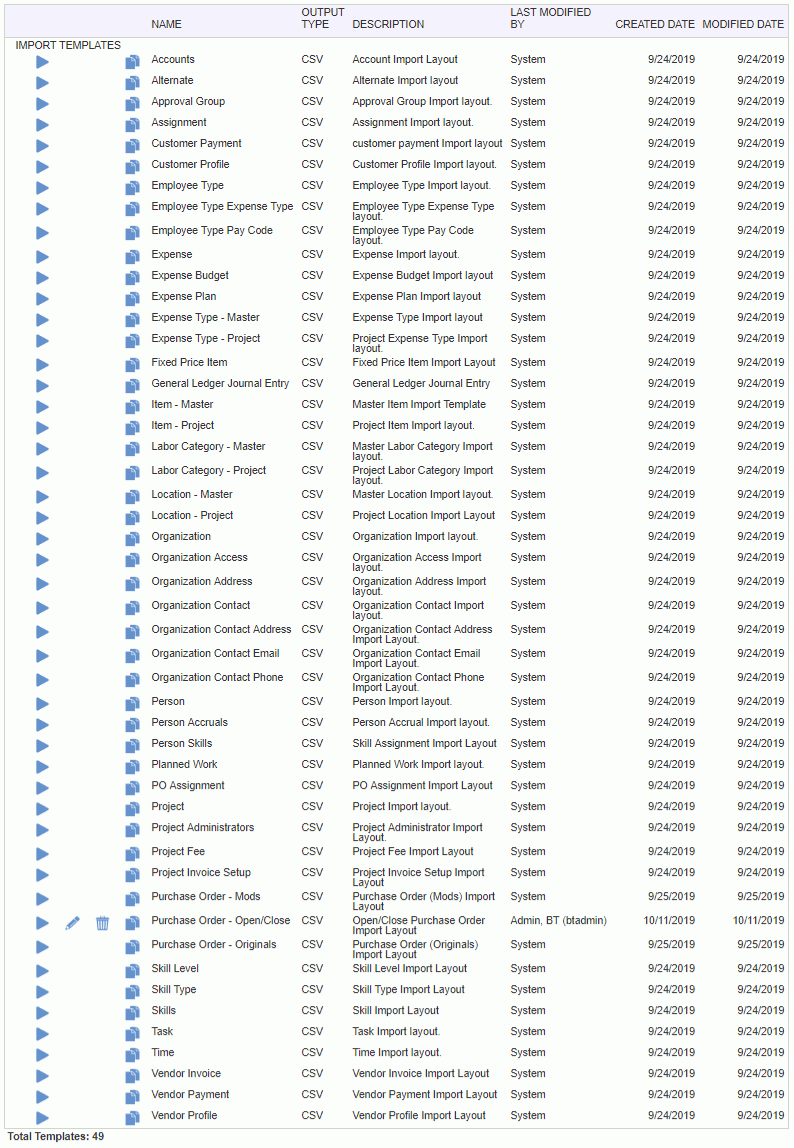Copy the Approval Group template

click(132, 104)
